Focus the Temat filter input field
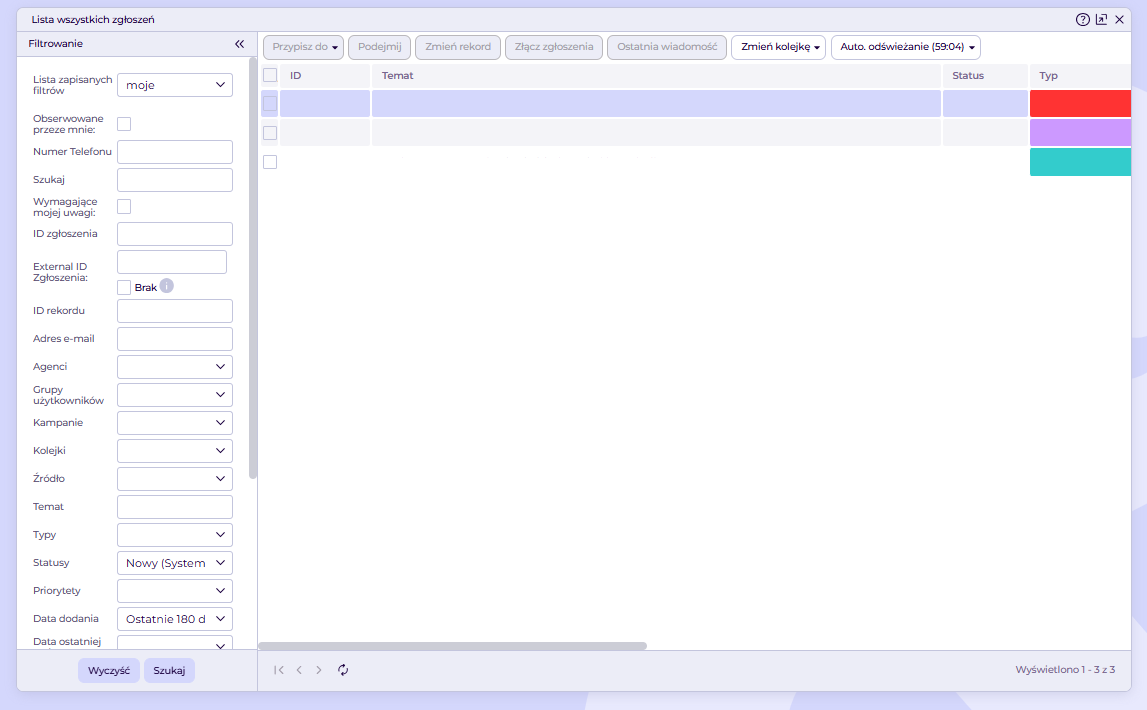This screenshot has height=710, width=1147. [x=175, y=507]
